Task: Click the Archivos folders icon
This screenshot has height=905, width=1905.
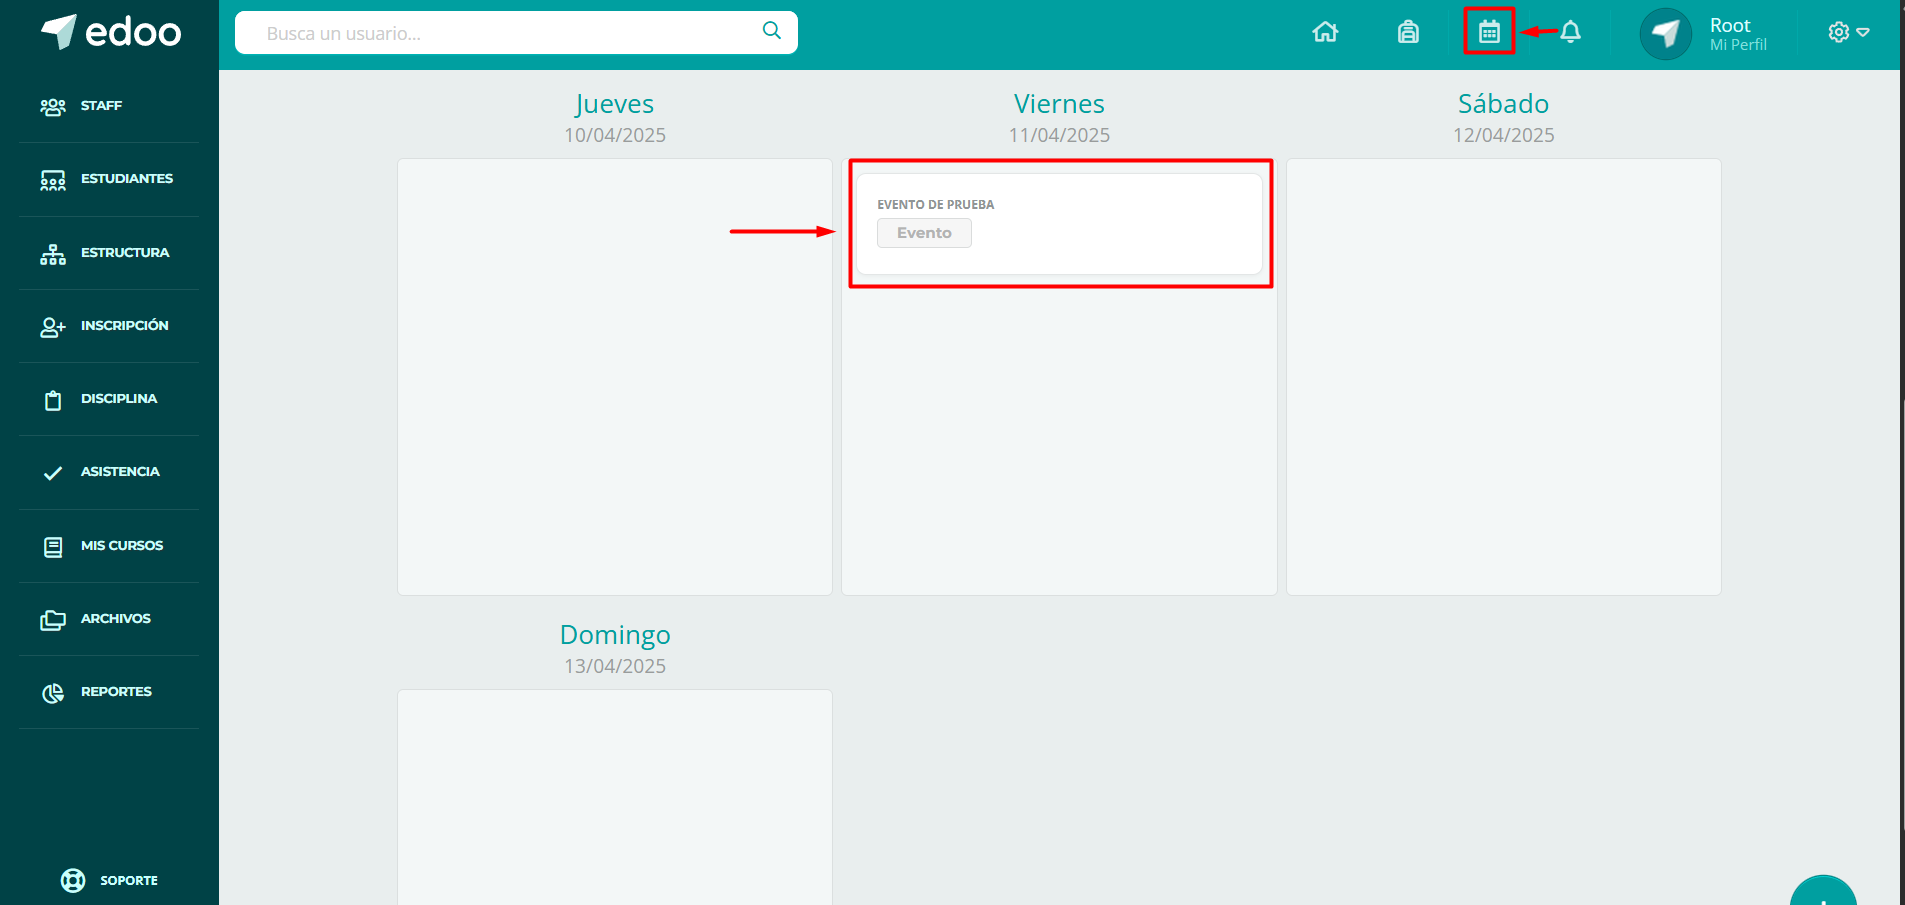Action: pyautogui.click(x=53, y=620)
